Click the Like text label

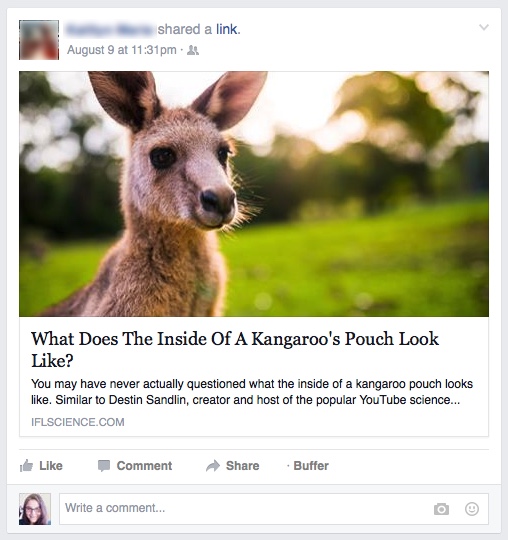coord(51,466)
